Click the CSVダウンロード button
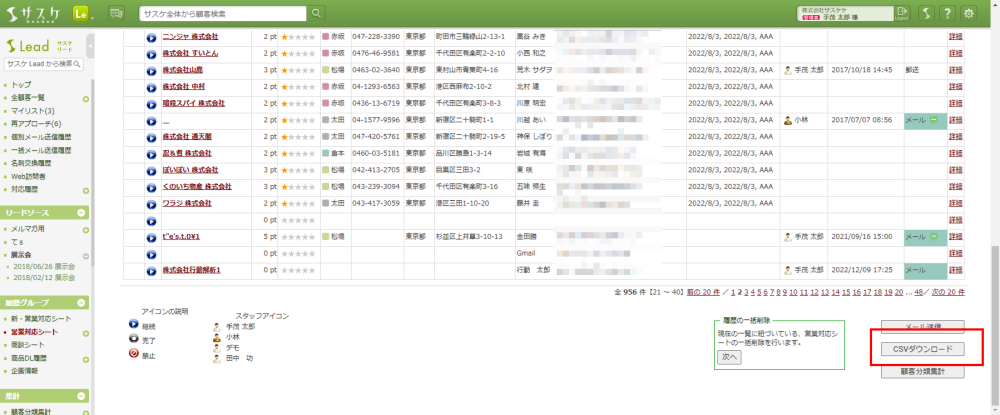This screenshot has width=1000, height=415. (x=923, y=349)
